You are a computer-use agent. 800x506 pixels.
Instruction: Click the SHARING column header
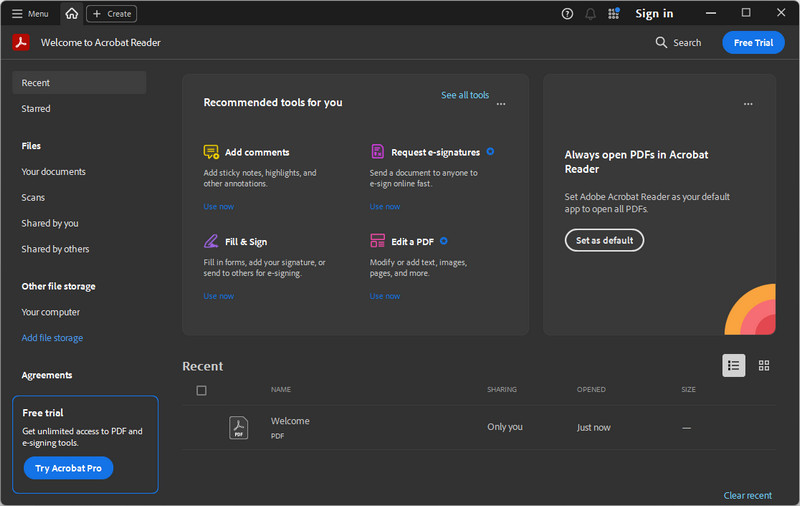click(502, 390)
